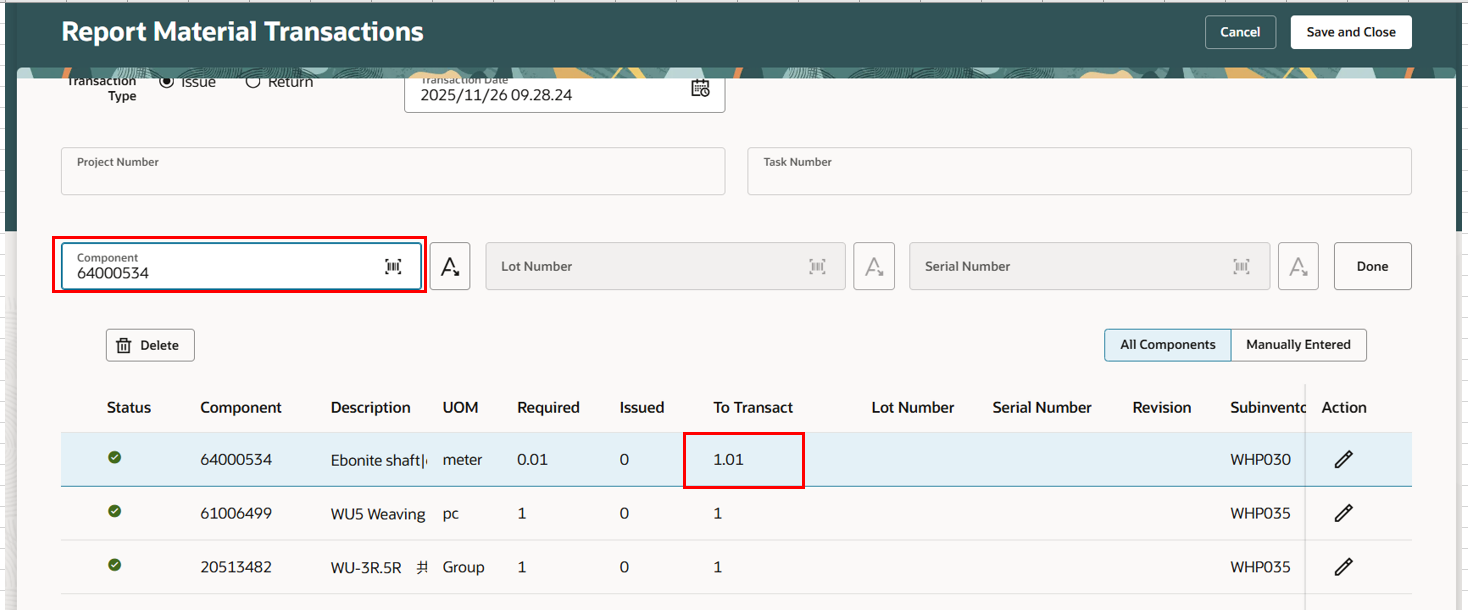This screenshot has height=610, width=1468.
Task: Select the Return transaction type radio button
Action: point(253,81)
